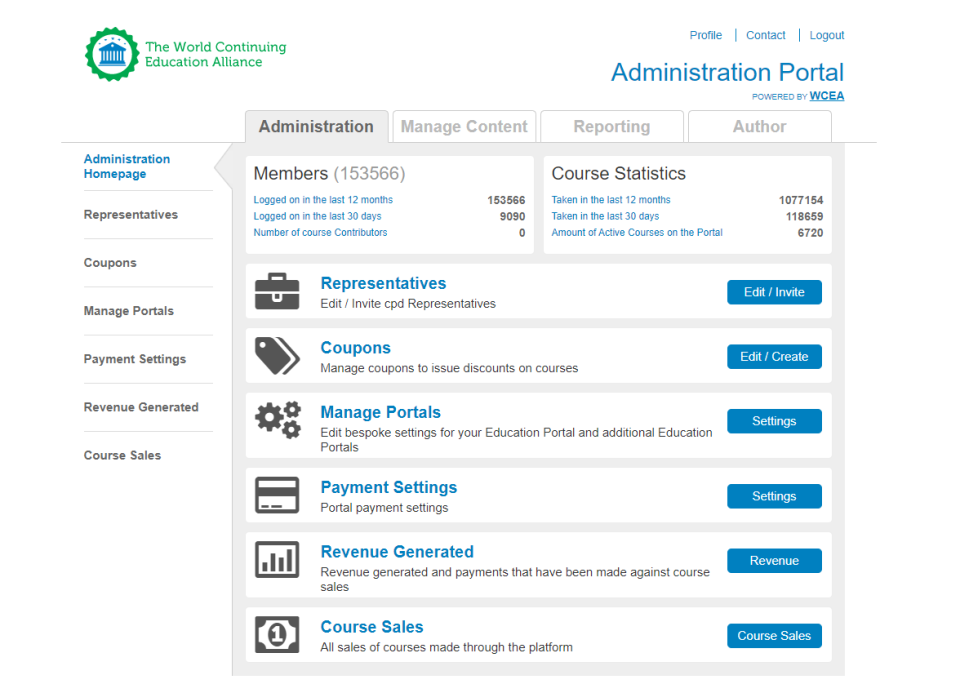Click 'The World Continuing Education Alliance' text
The width and height of the screenshot is (960, 693).
216,54
